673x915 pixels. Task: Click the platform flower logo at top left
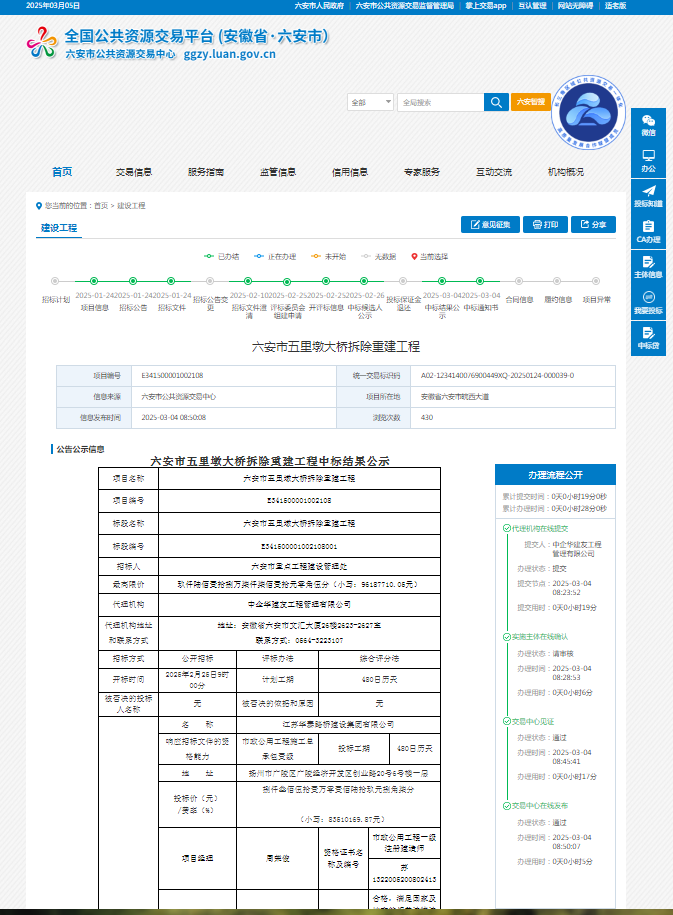[42, 43]
